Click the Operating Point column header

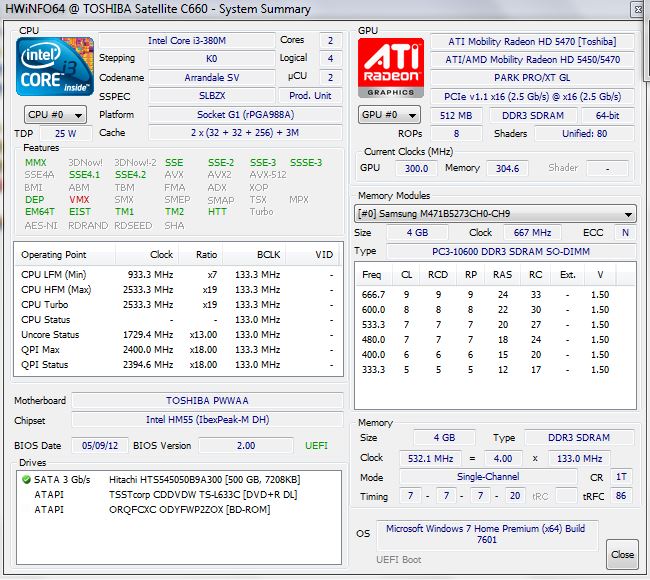tap(65, 255)
